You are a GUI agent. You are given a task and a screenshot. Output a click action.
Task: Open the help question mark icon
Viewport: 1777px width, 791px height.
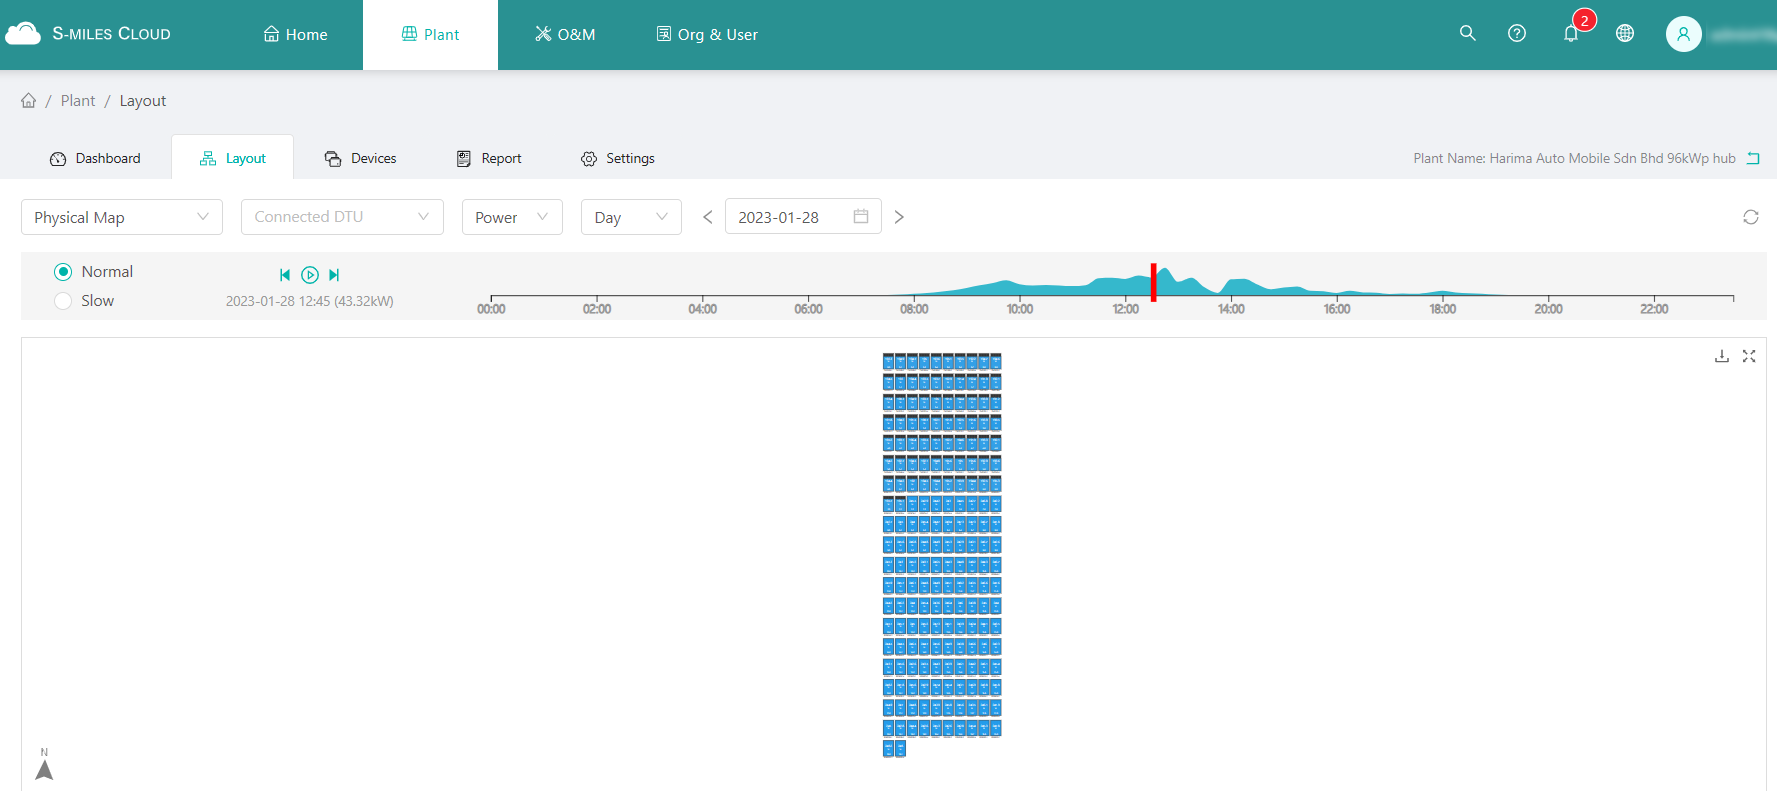pos(1516,33)
